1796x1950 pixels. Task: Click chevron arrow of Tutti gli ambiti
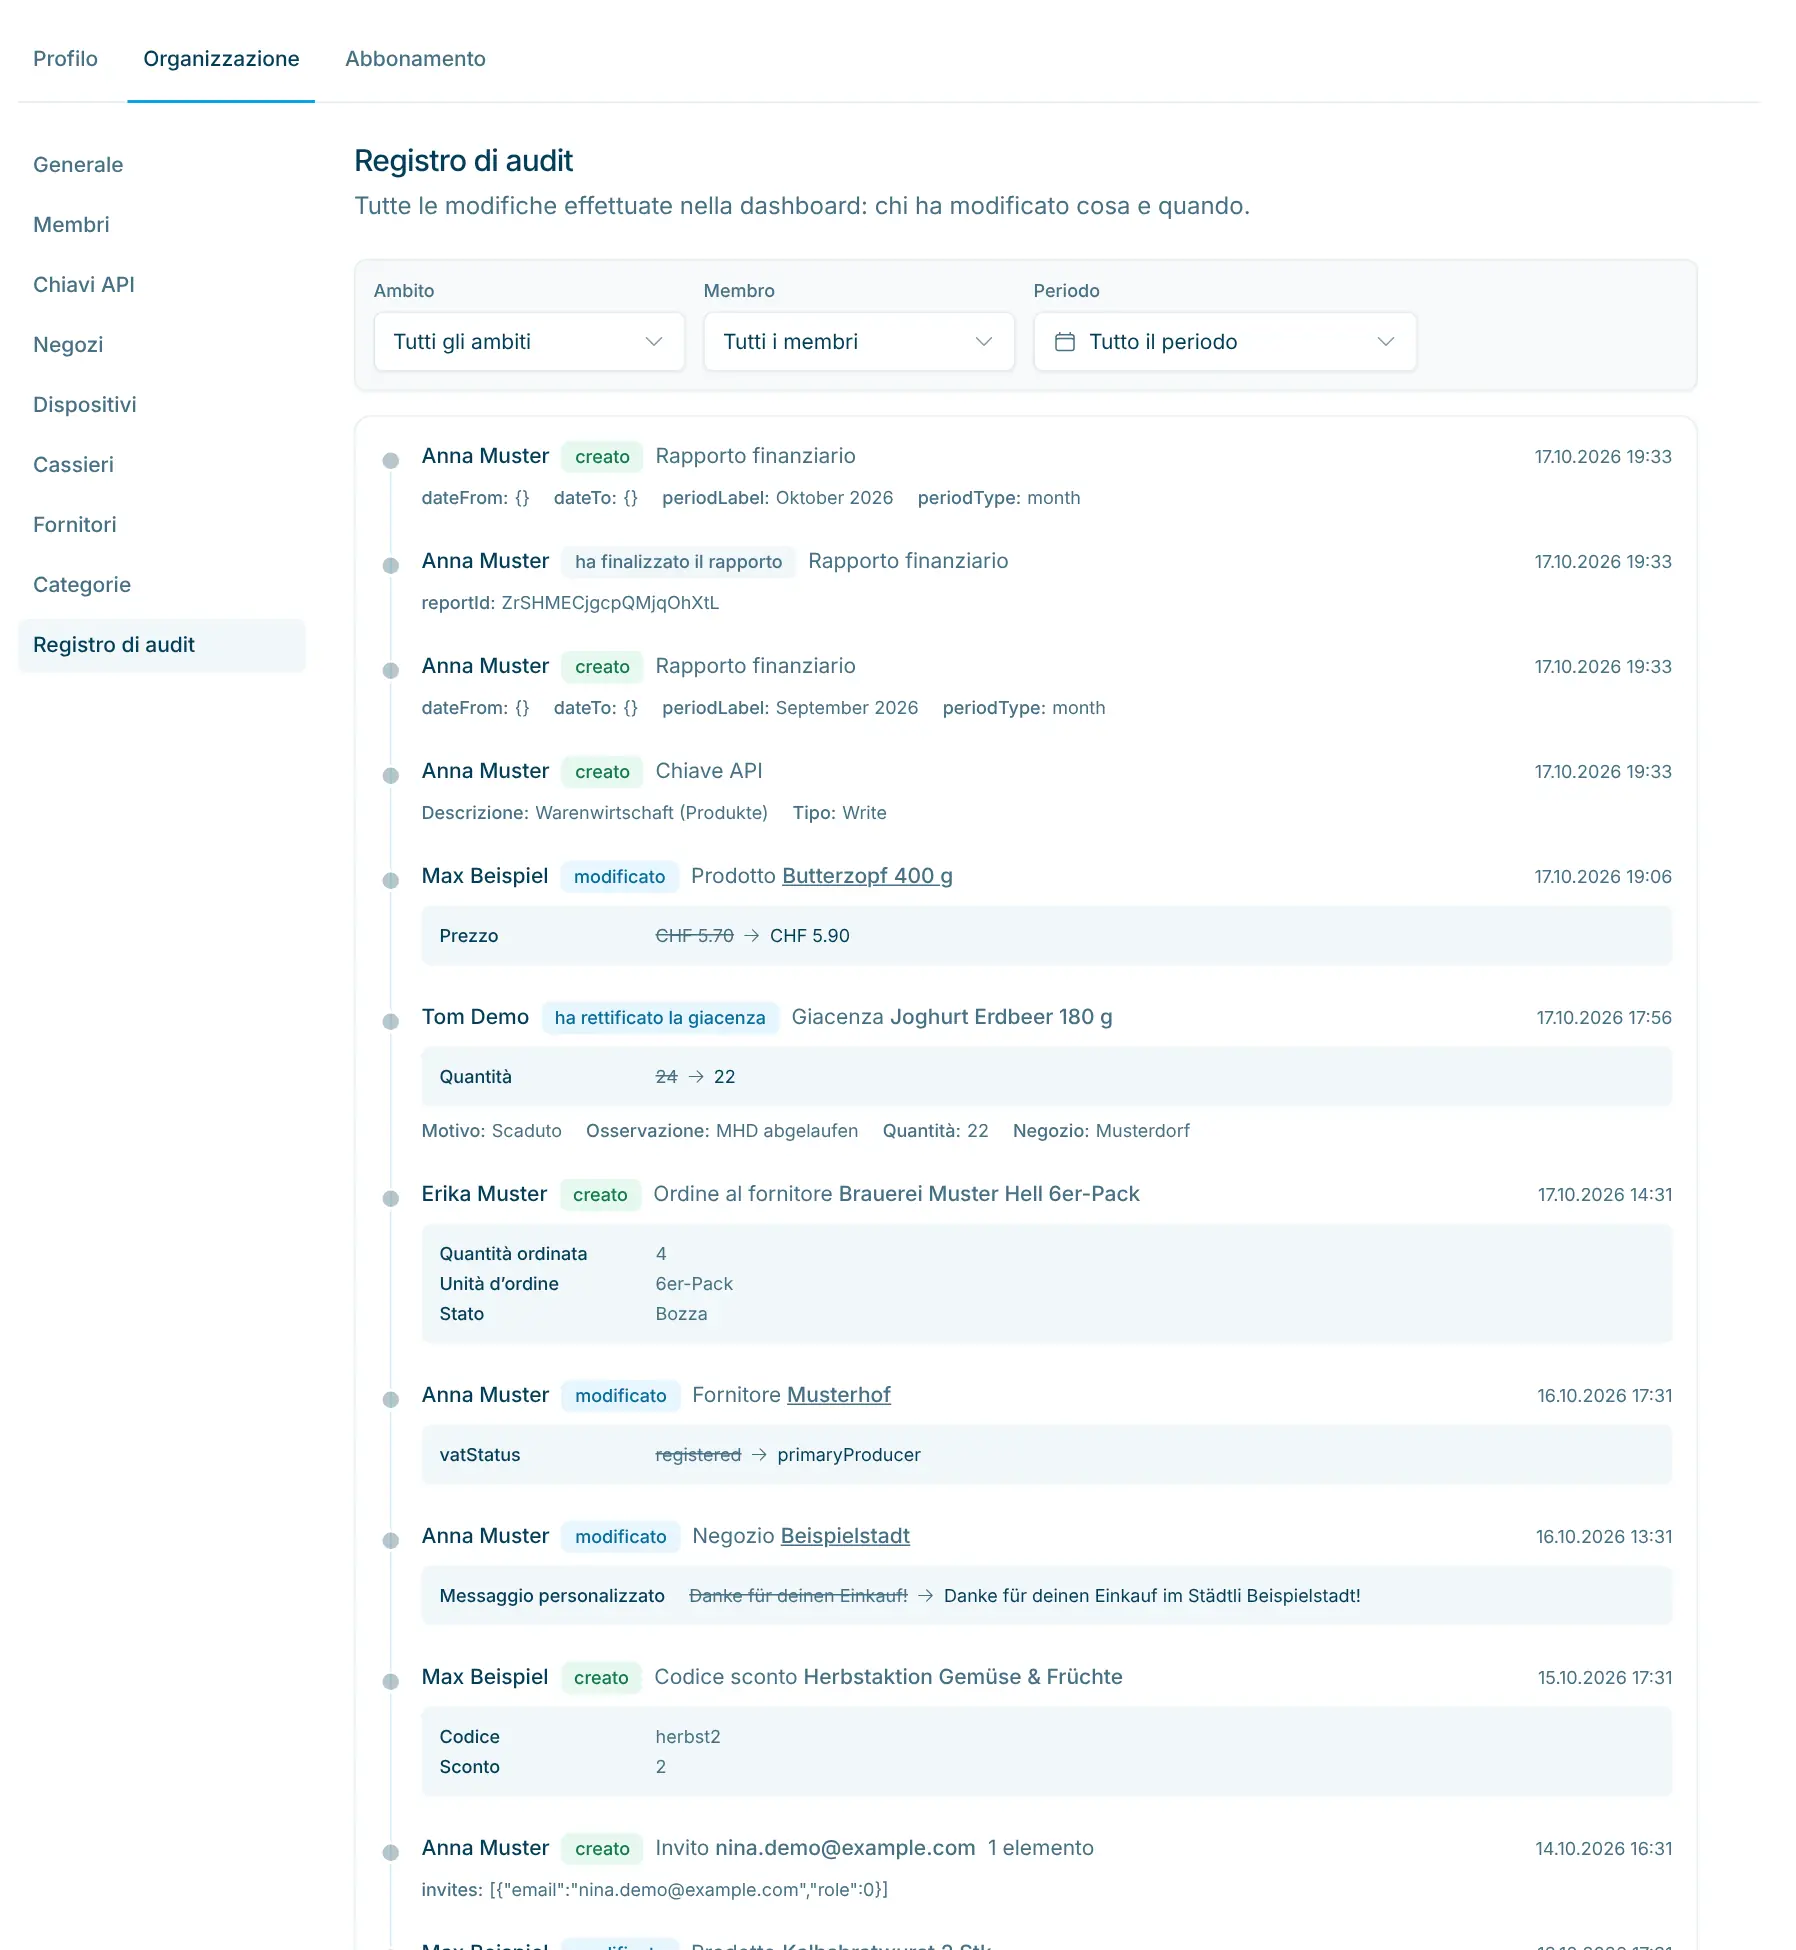point(654,342)
